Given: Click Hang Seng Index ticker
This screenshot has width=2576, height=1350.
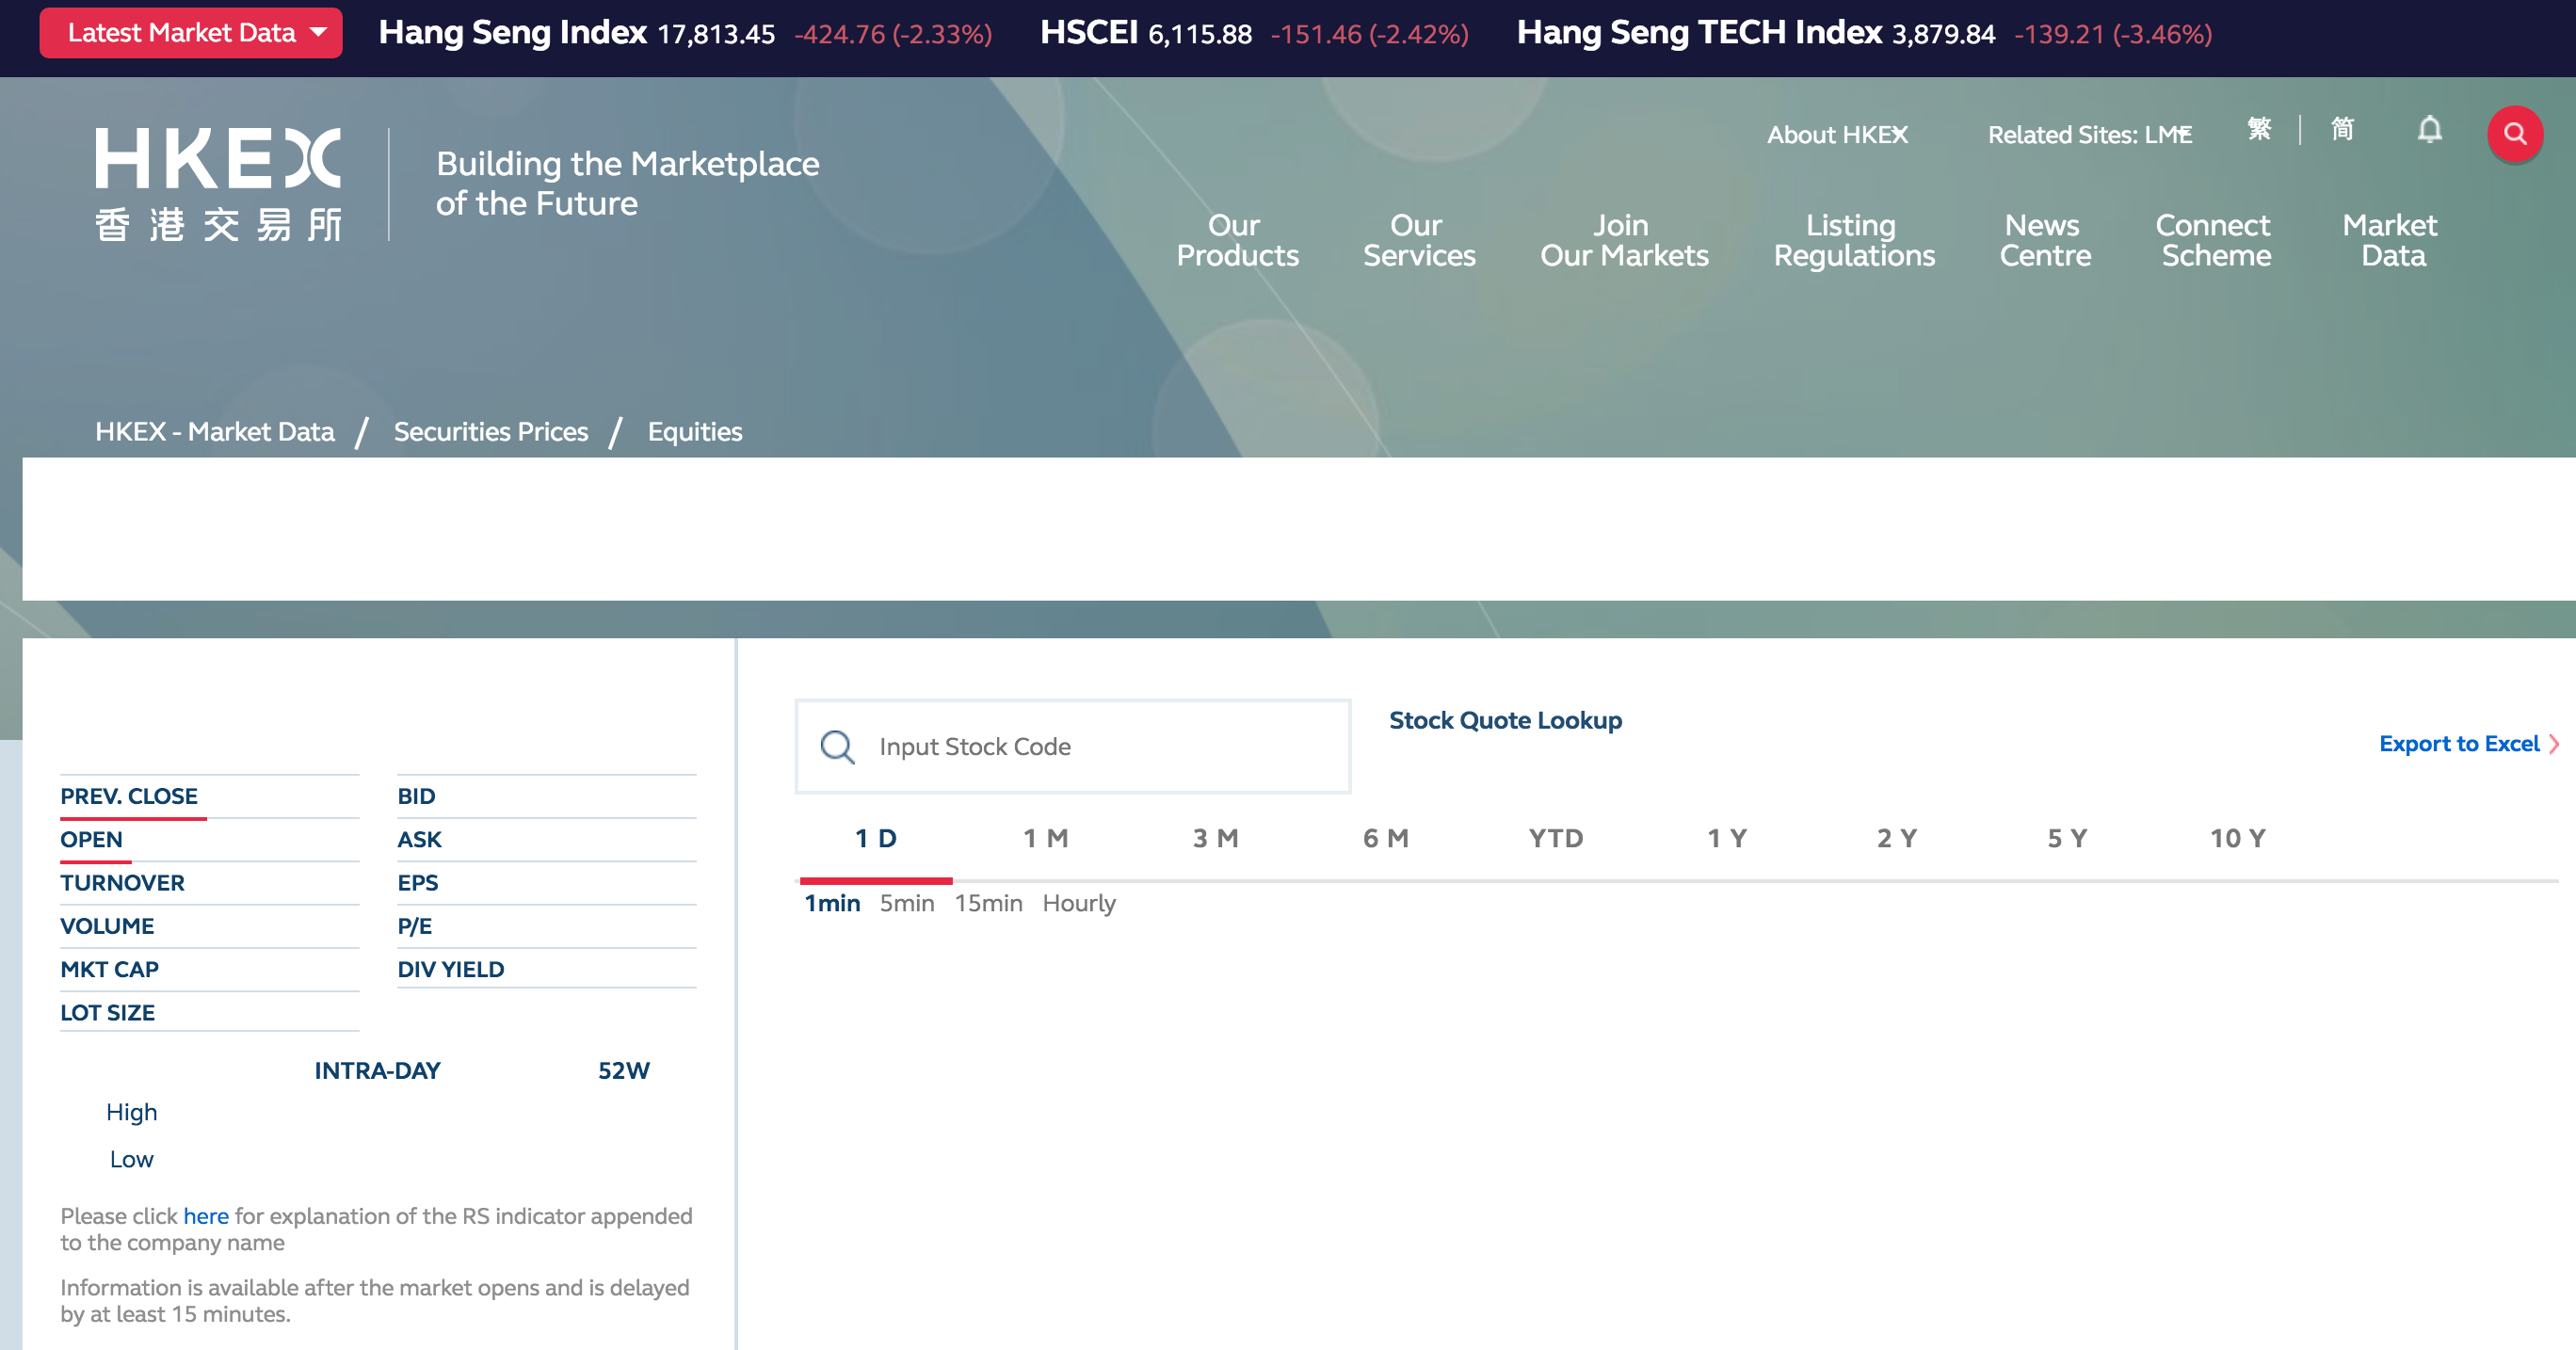Looking at the screenshot, I should [685, 33].
